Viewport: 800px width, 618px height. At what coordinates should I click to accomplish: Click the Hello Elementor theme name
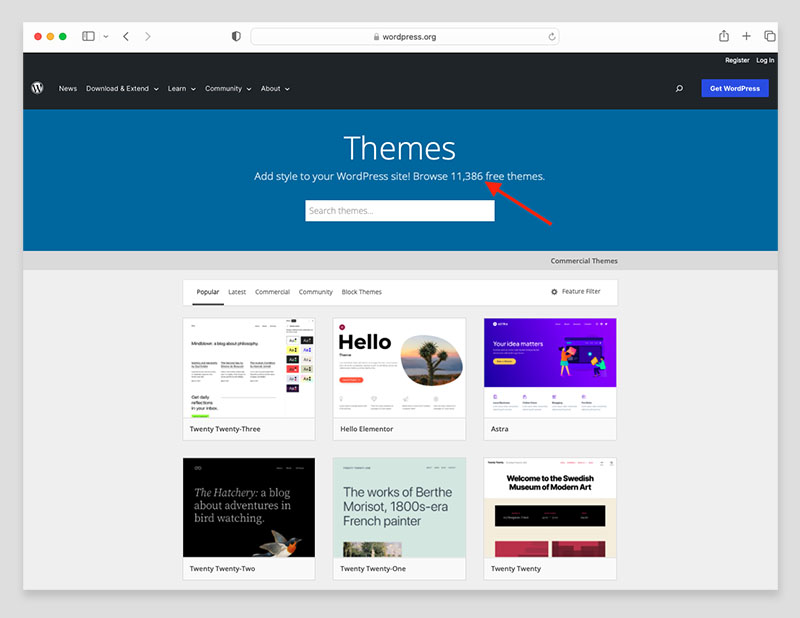pyautogui.click(x=366, y=429)
